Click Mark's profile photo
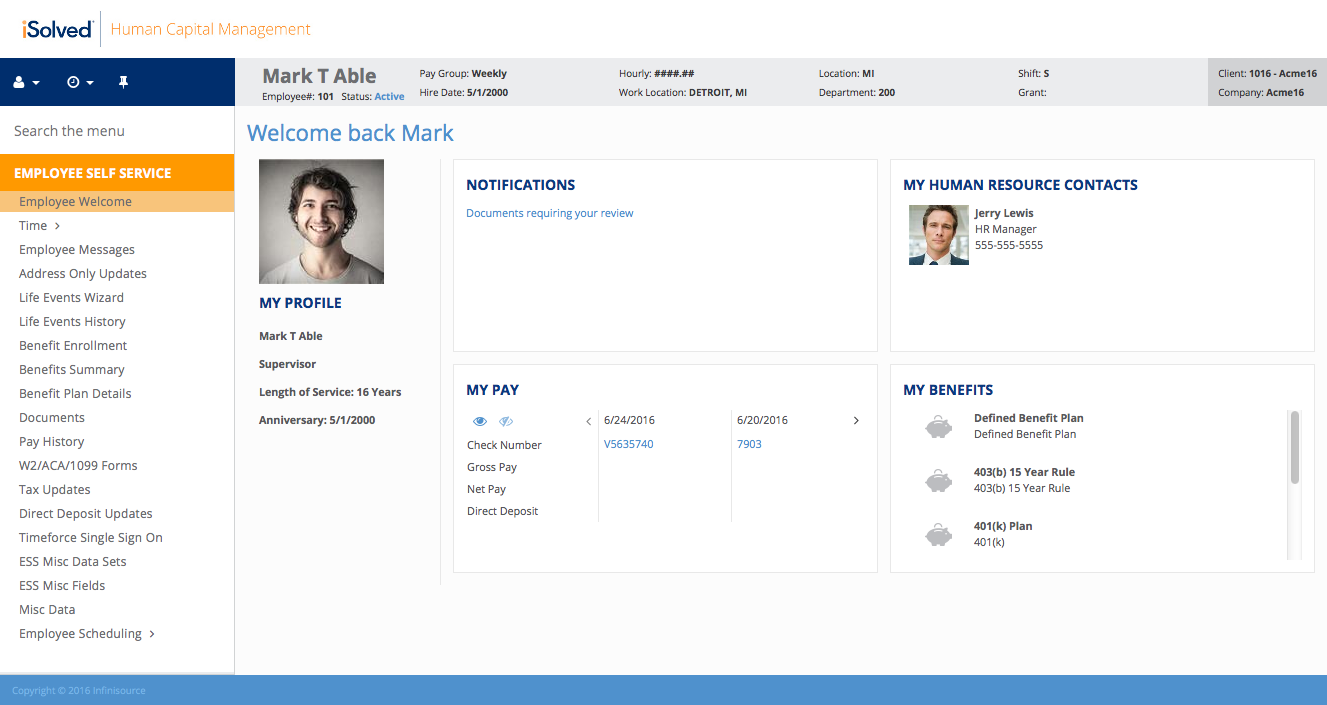 [321, 222]
